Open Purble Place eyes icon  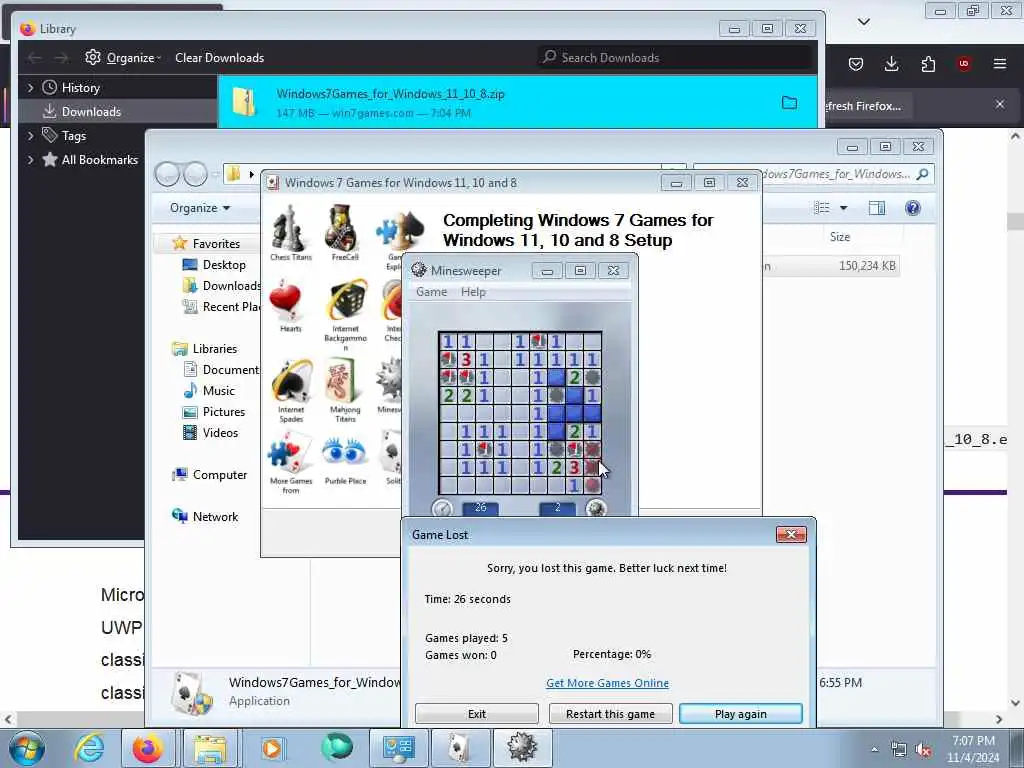point(345,457)
